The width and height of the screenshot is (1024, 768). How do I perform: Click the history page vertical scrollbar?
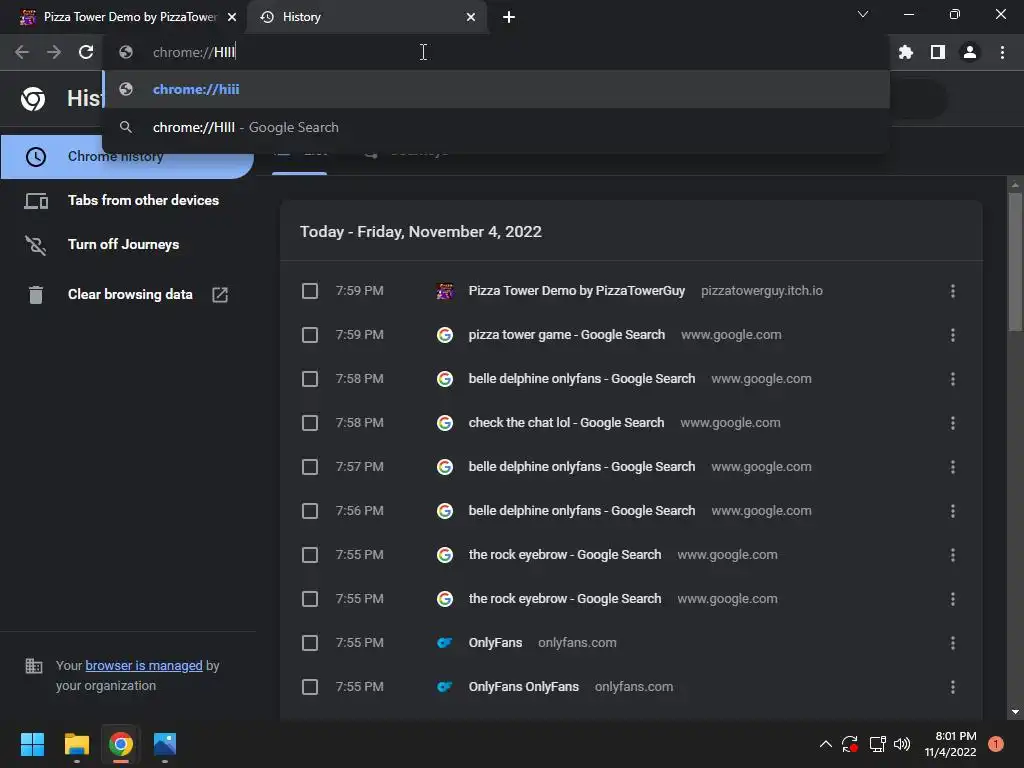pos(1015,262)
